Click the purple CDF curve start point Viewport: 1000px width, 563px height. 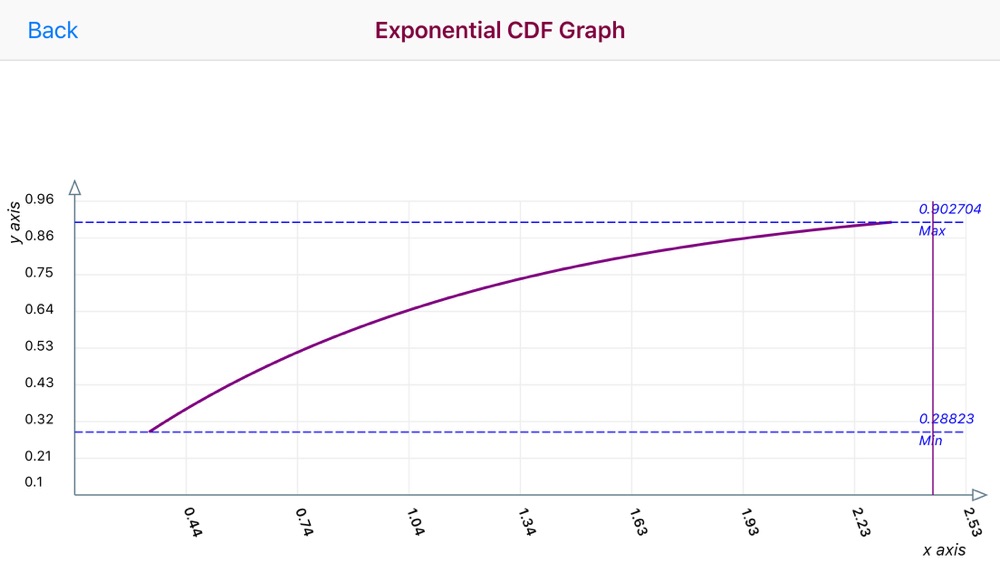point(151,431)
